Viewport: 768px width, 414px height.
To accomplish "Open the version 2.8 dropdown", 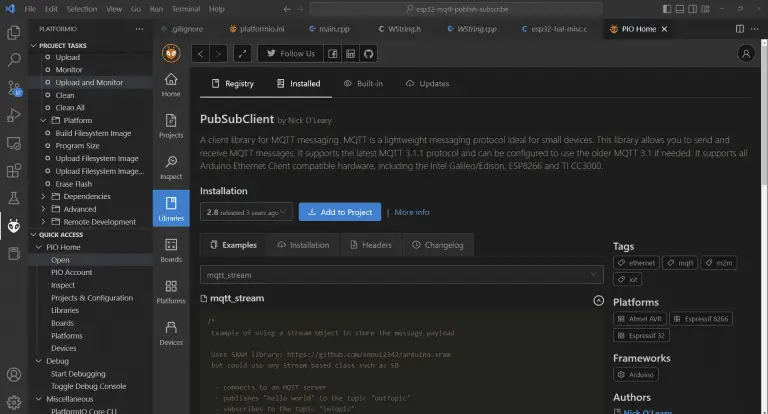I will (x=246, y=212).
